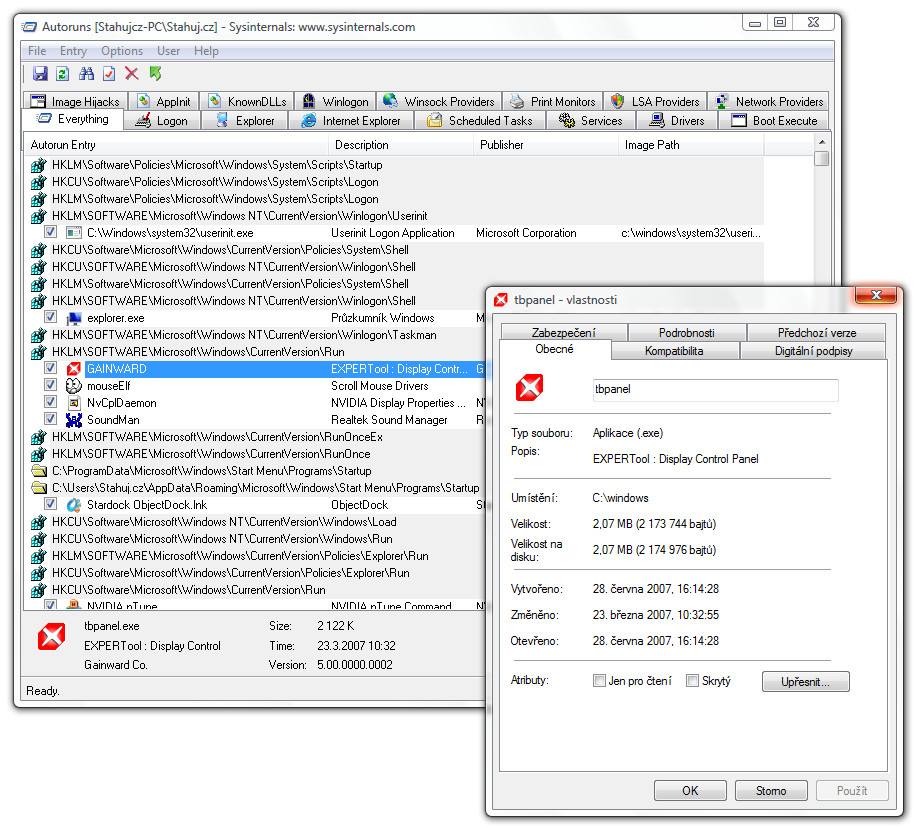Open the Zabezpečení tab in properties dialog
917x828 pixels.
click(564, 333)
